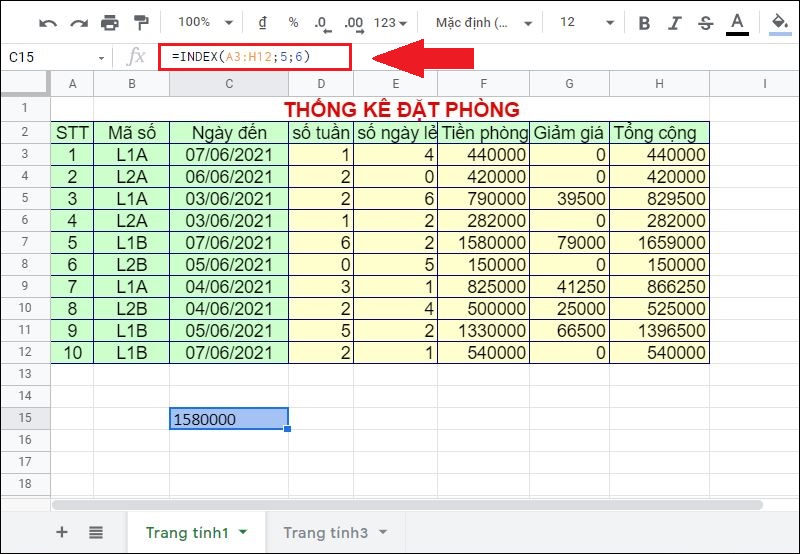Select the Trang tính1 sheet tab
This screenshot has width=800, height=554.
(x=195, y=532)
